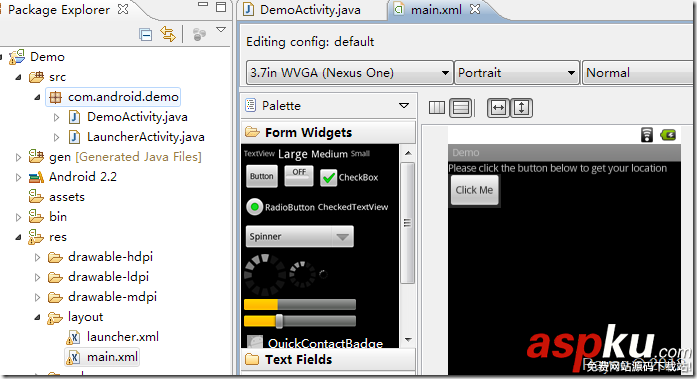Select the OFF ToggleButton widget
This screenshot has height=379, width=697.
pyautogui.click(x=299, y=175)
